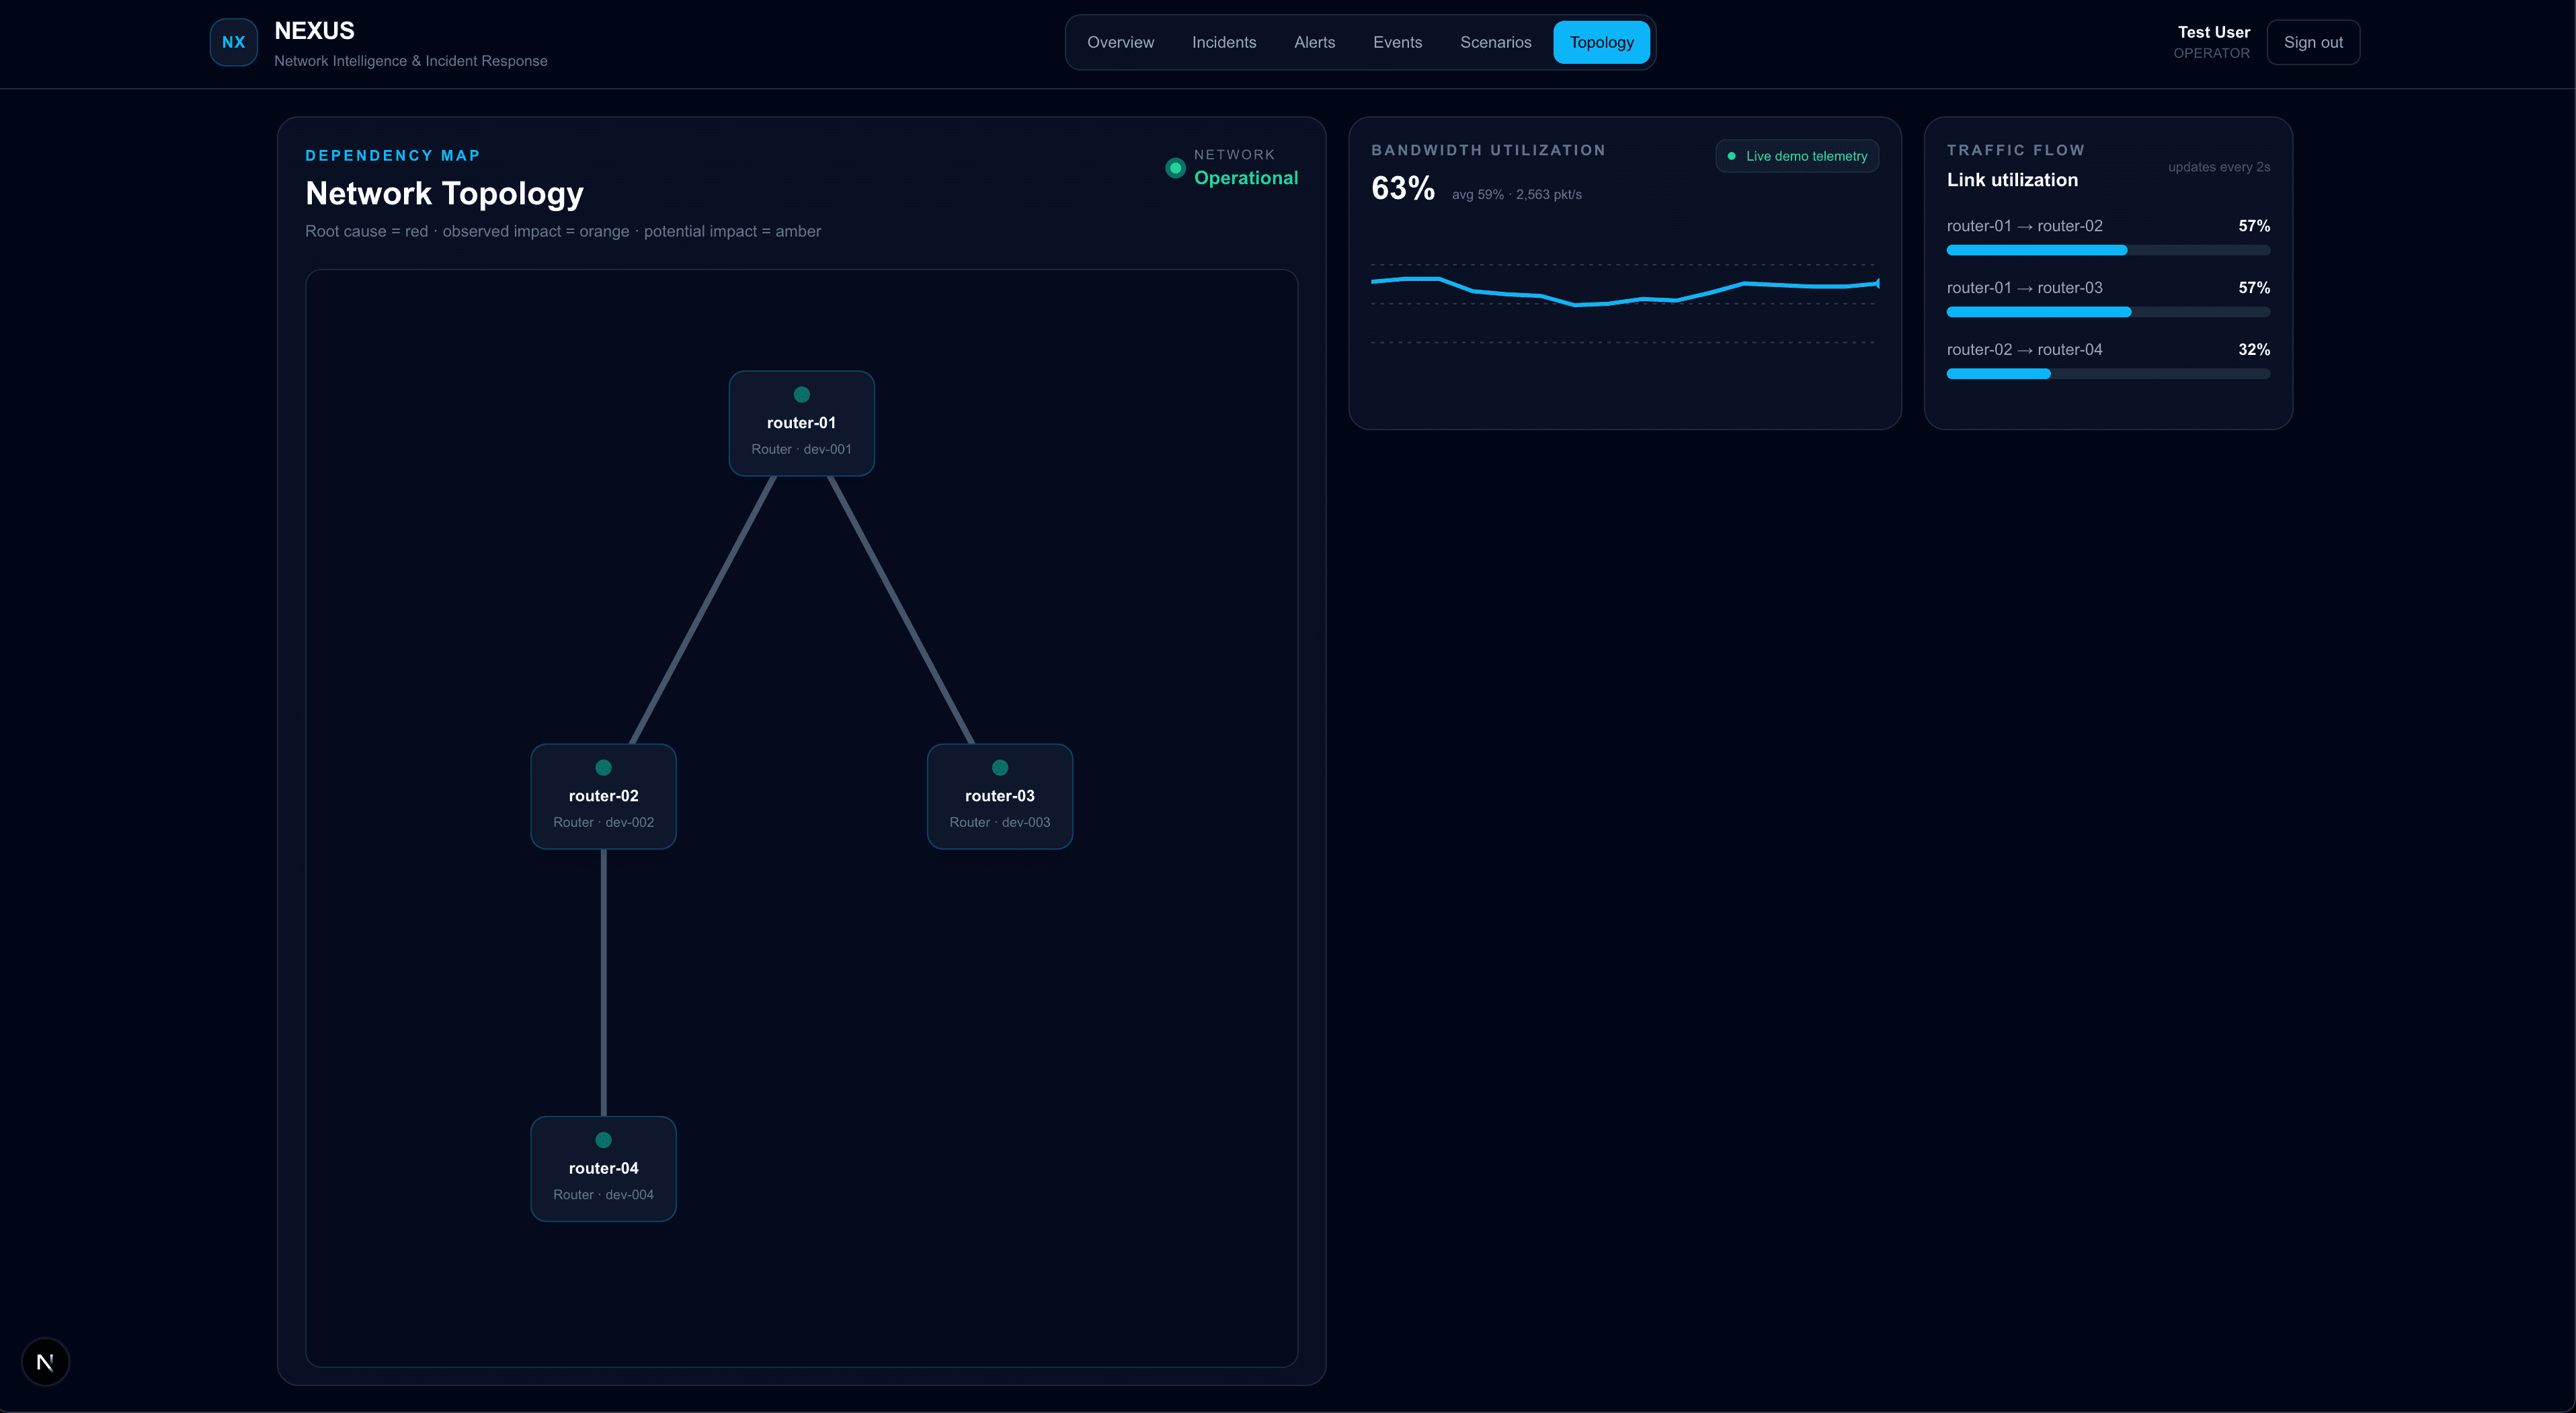Click router-02 node status dot

603,767
